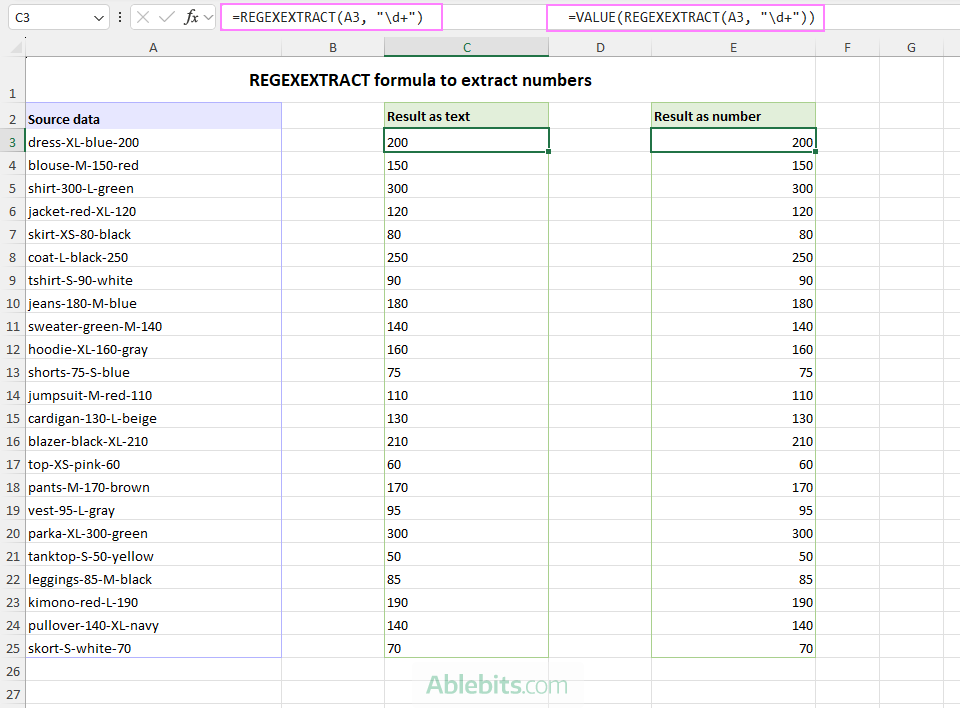
Task: Click text result 75 in column C
Action: point(467,372)
